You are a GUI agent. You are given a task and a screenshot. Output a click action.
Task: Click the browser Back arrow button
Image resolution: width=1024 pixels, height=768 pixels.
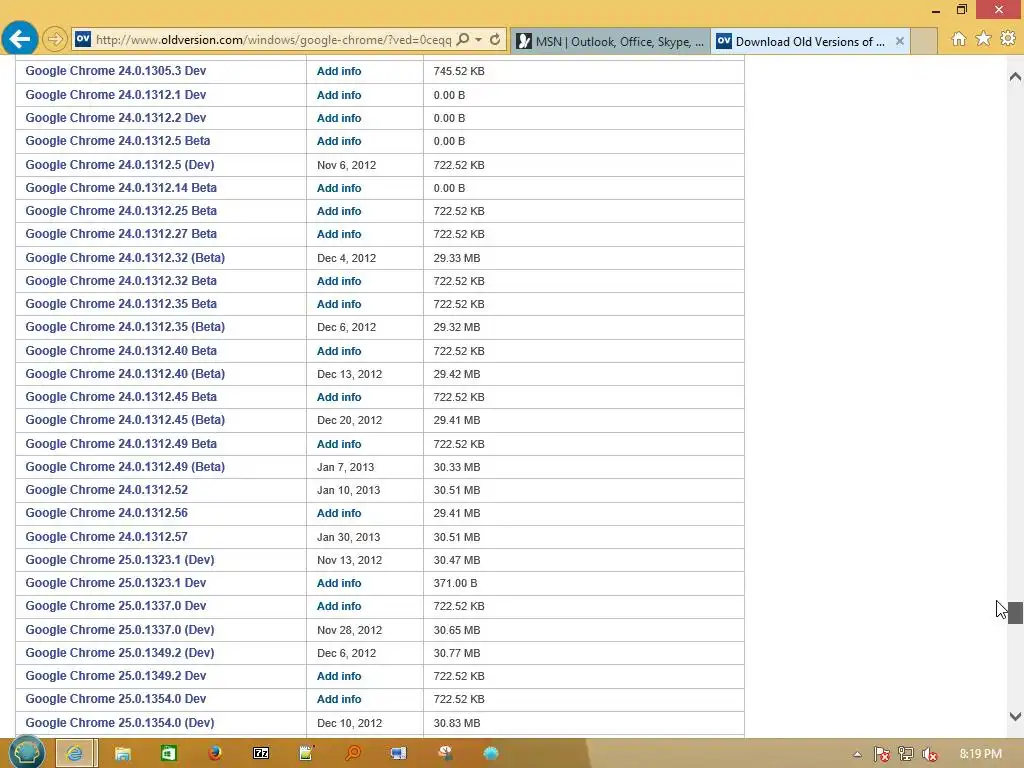(20, 39)
